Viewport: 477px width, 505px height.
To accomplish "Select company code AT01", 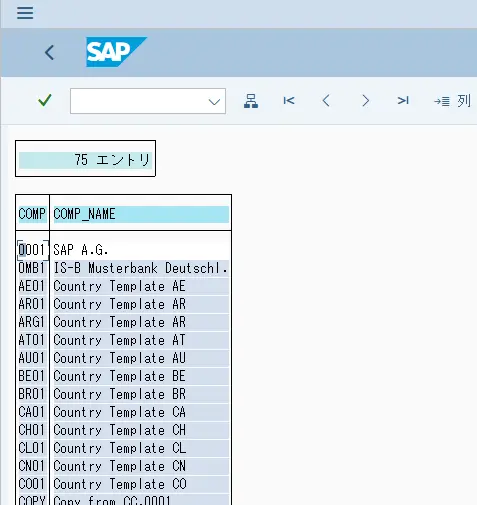I will pyautogui.click(x=32, y=340).
